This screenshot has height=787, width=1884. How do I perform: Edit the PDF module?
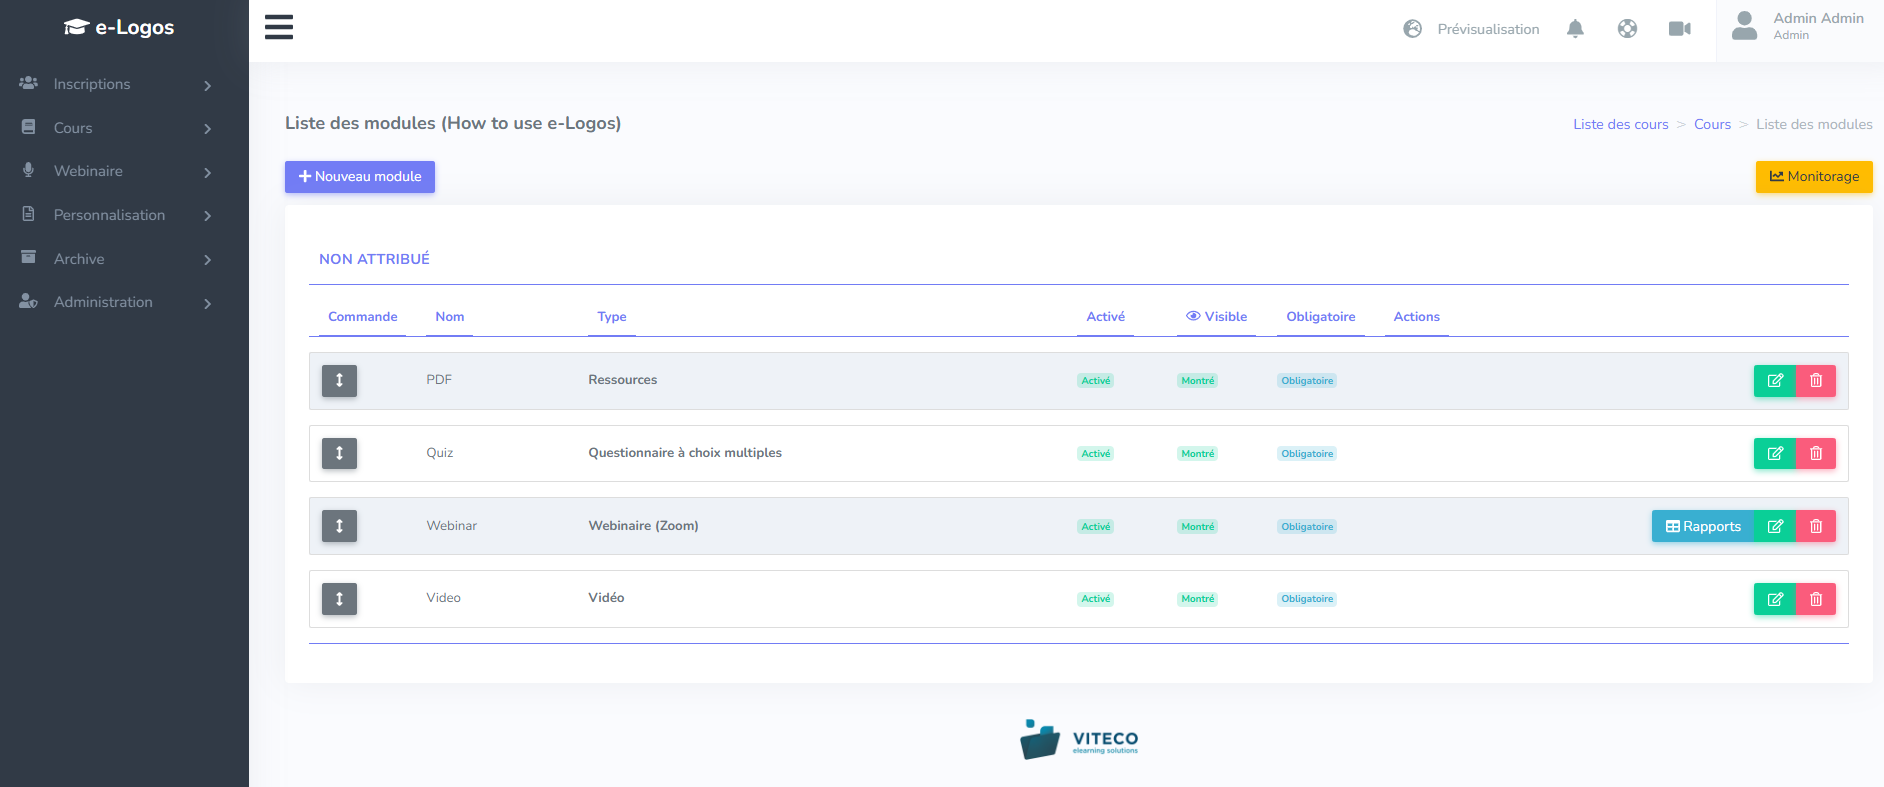pos(1775,381)
